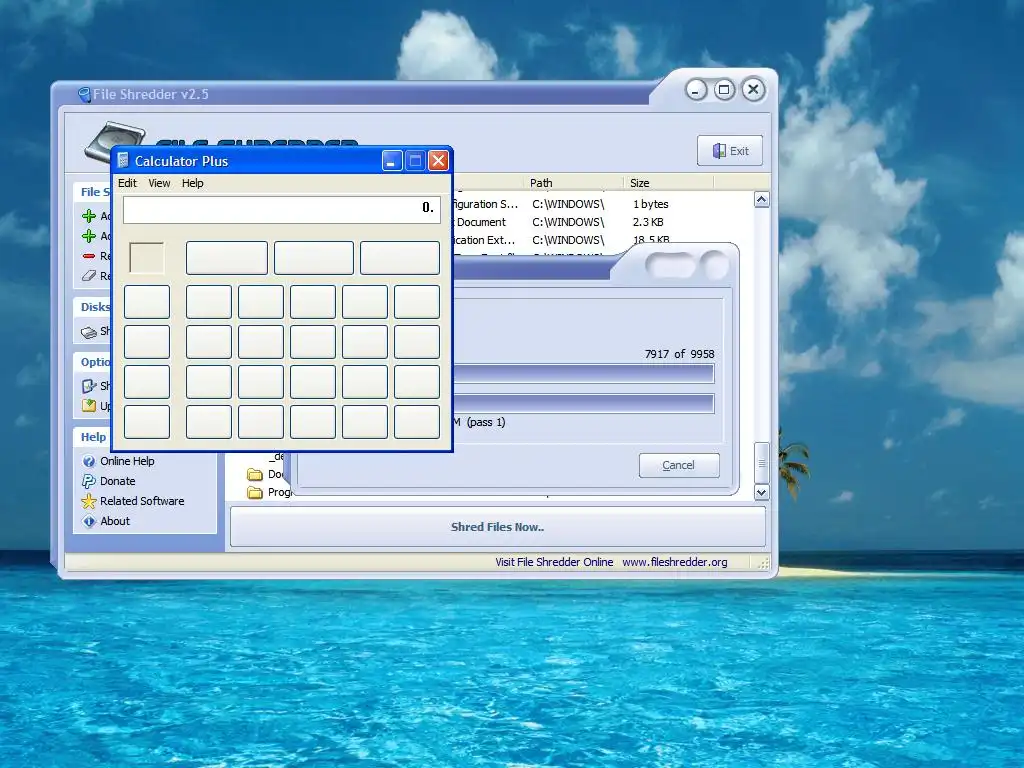Click the update icon under Options
The width and height of the screenshot is (1024, 768).
pyautogui.click(x=89, y=406)
